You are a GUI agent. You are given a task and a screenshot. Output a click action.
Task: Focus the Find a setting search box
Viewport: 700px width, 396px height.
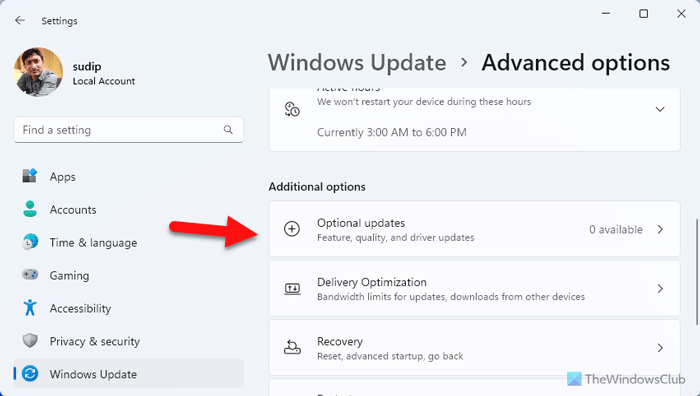click(x=129, y=130)
